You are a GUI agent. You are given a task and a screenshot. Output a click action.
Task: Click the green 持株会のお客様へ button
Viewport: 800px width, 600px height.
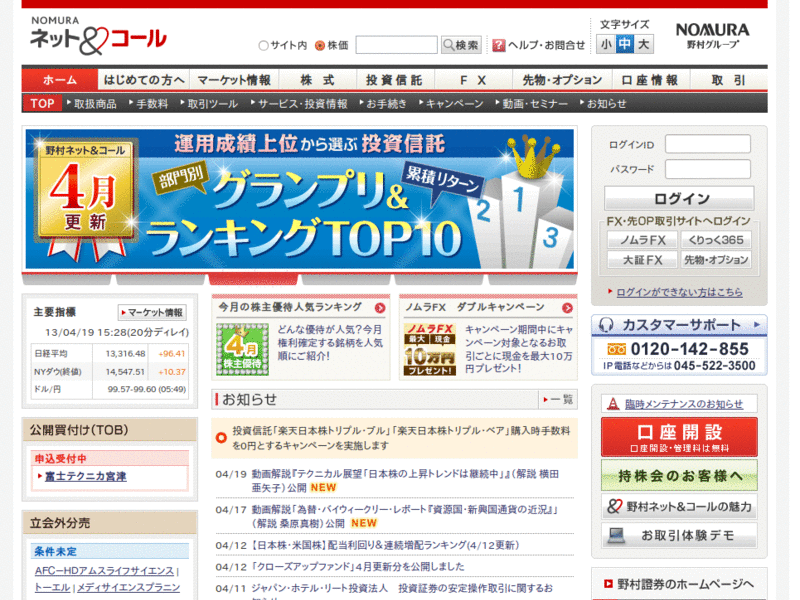click(679, 475)
